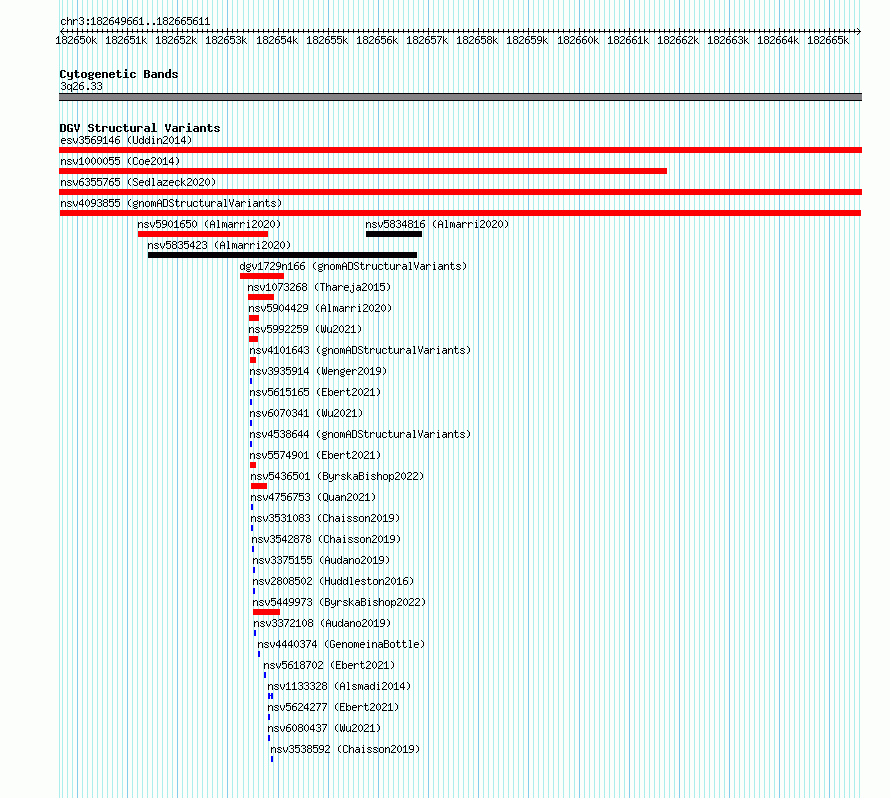The height and width of the screenshot is (798, 890).
Task: Click the red bar under dgv1729n166
Action: 262,276
